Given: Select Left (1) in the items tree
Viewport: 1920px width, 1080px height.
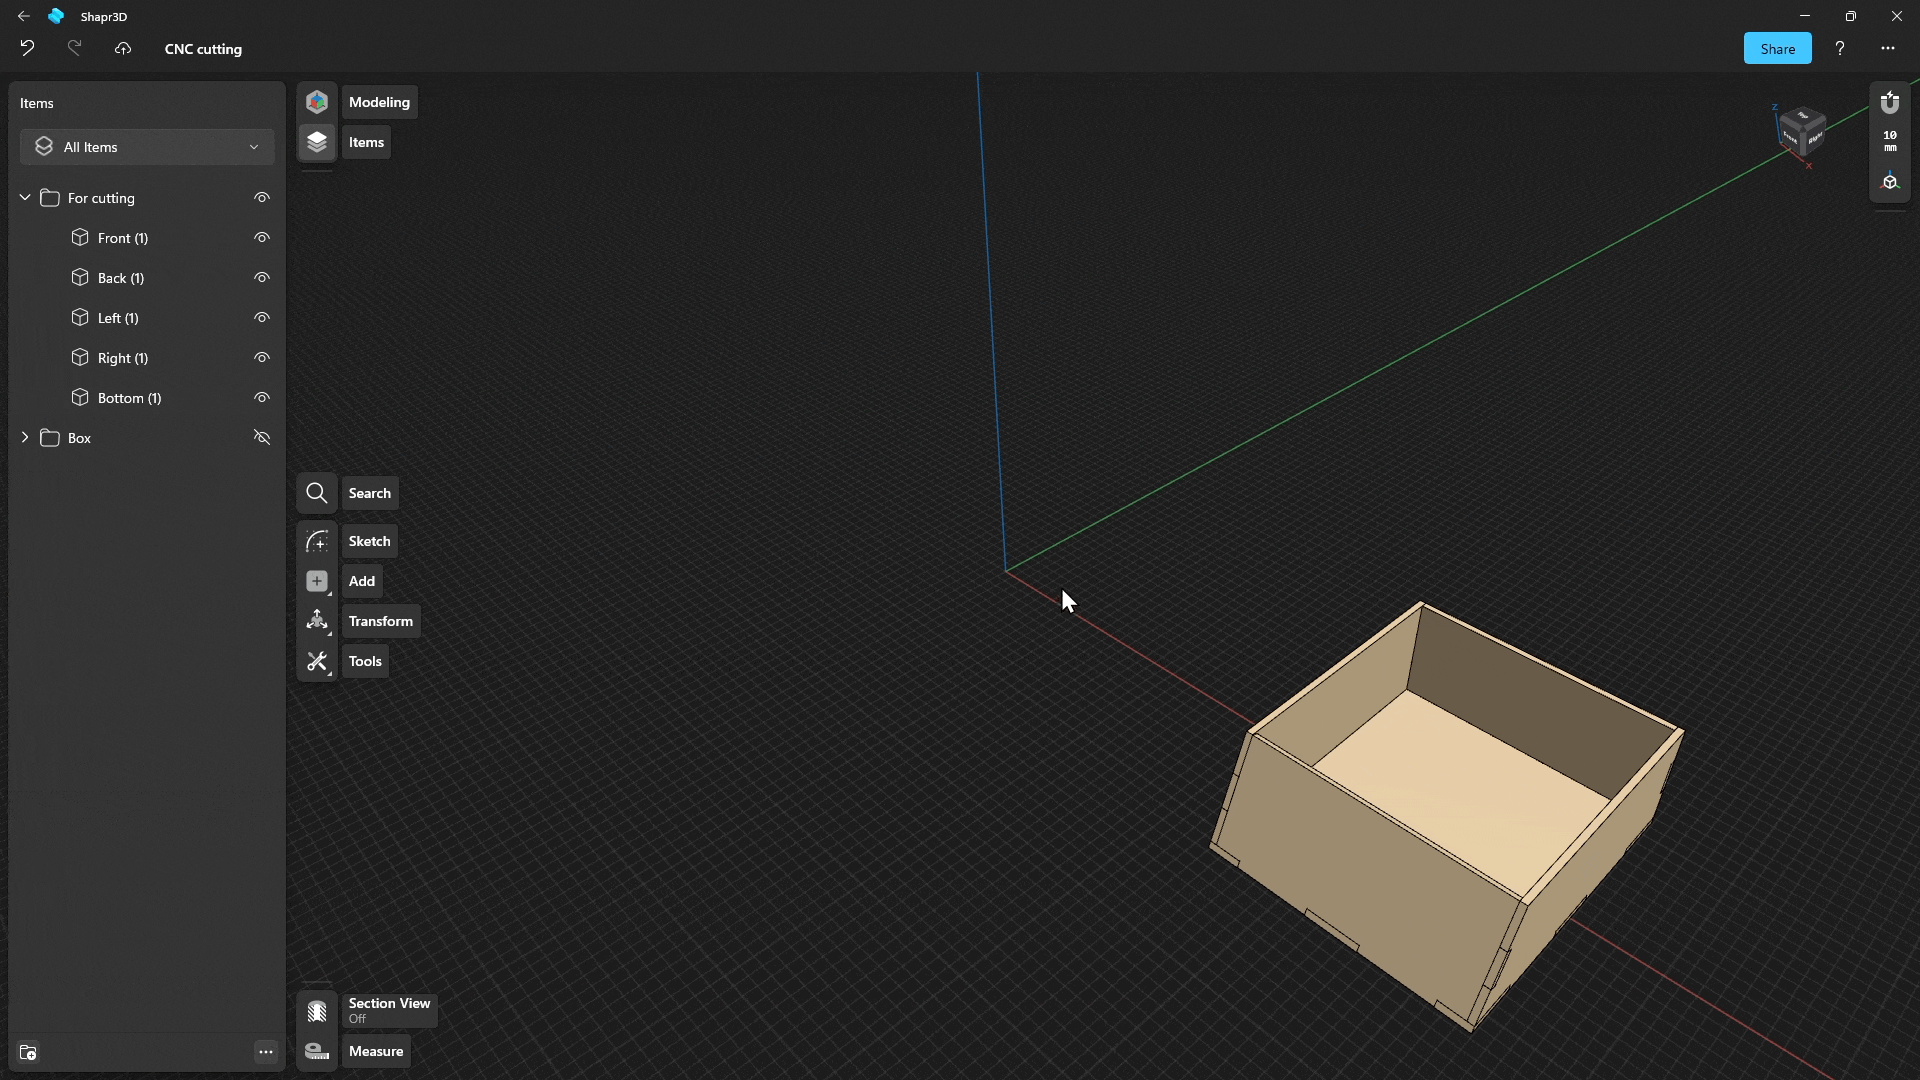Looking at the screenshot, I should [x=118, y=318].
